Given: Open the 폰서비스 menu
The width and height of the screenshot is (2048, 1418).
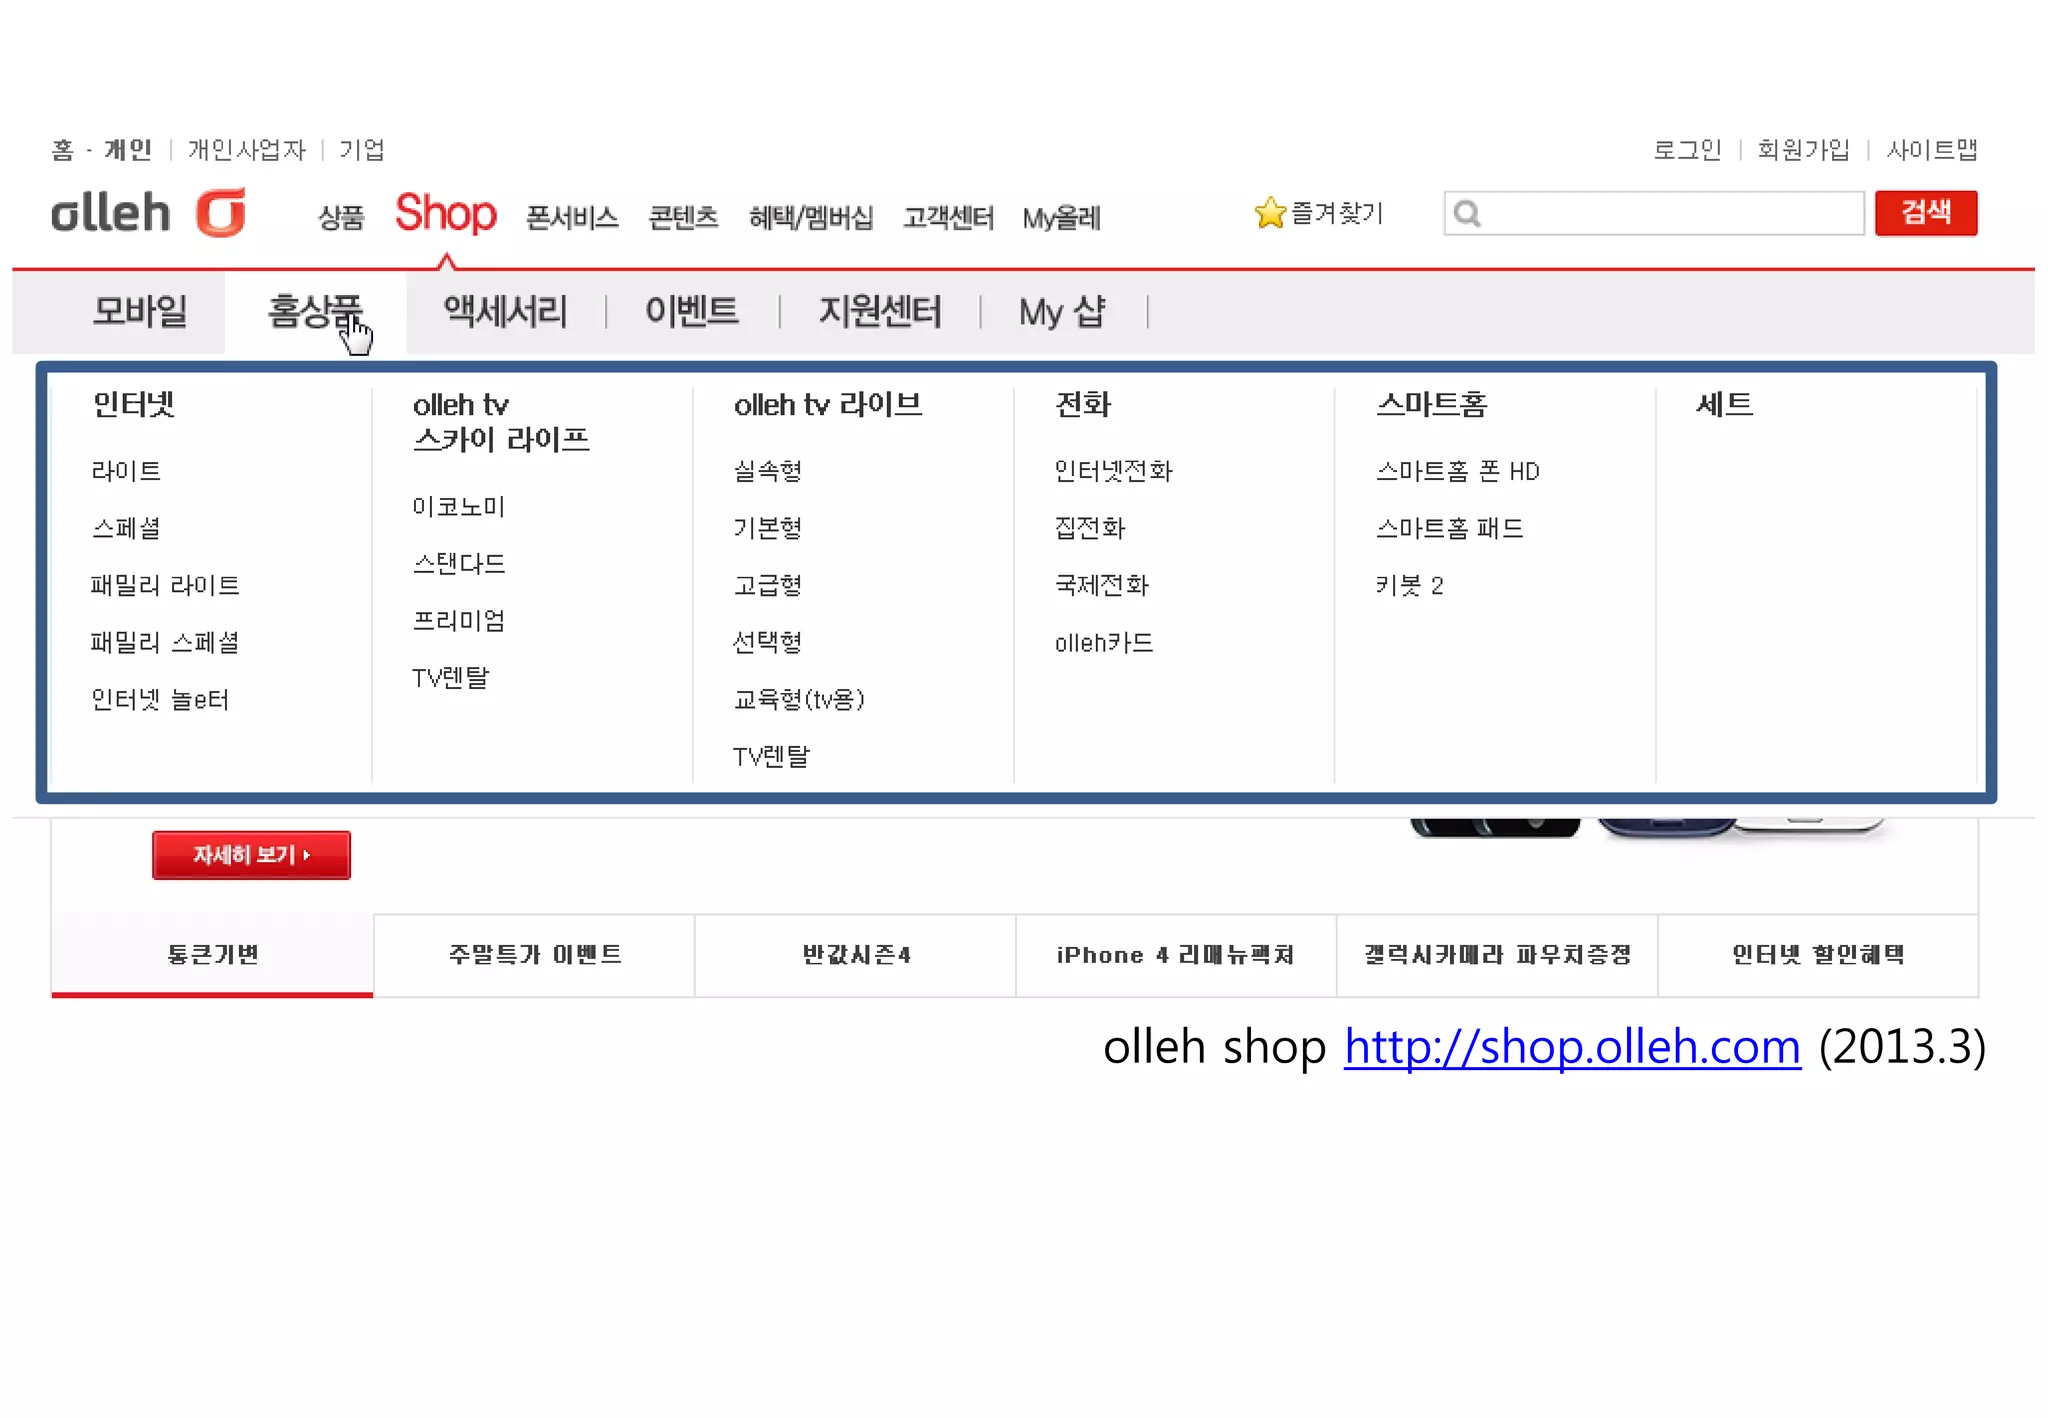Looking at the screenshot, I should point(573,217).
